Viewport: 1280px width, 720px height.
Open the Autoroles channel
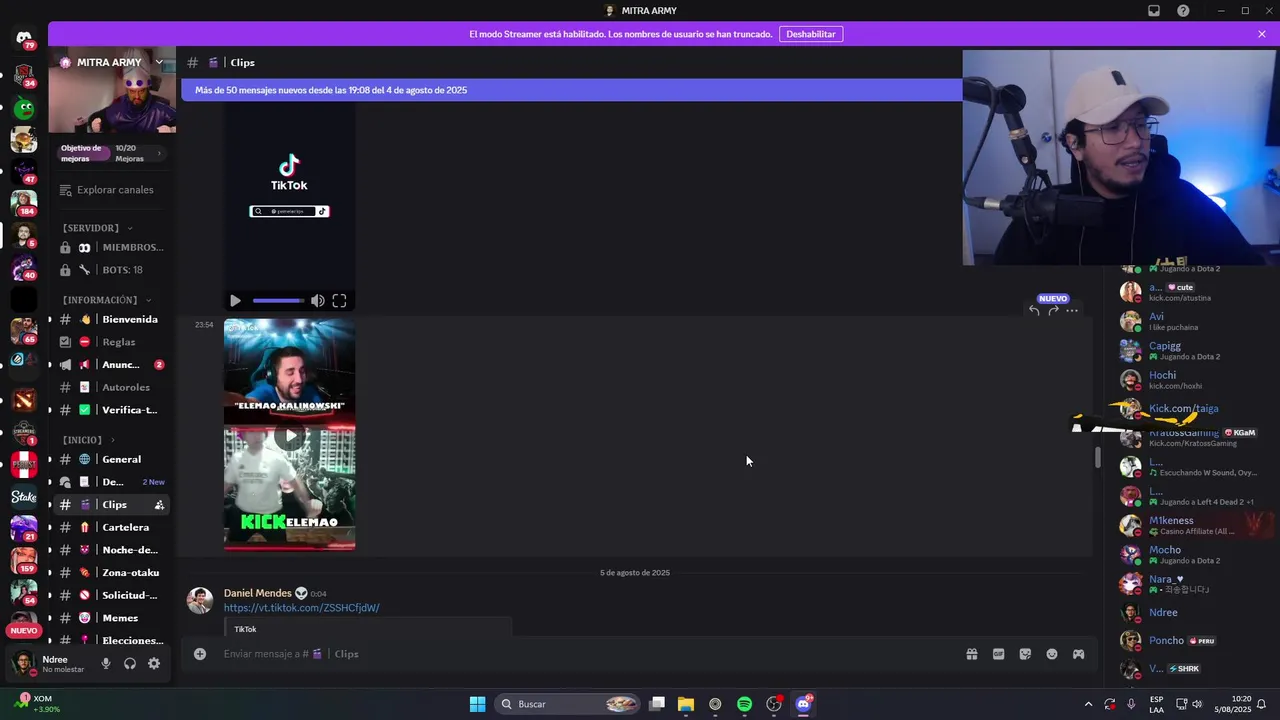(x=112, y=387)
